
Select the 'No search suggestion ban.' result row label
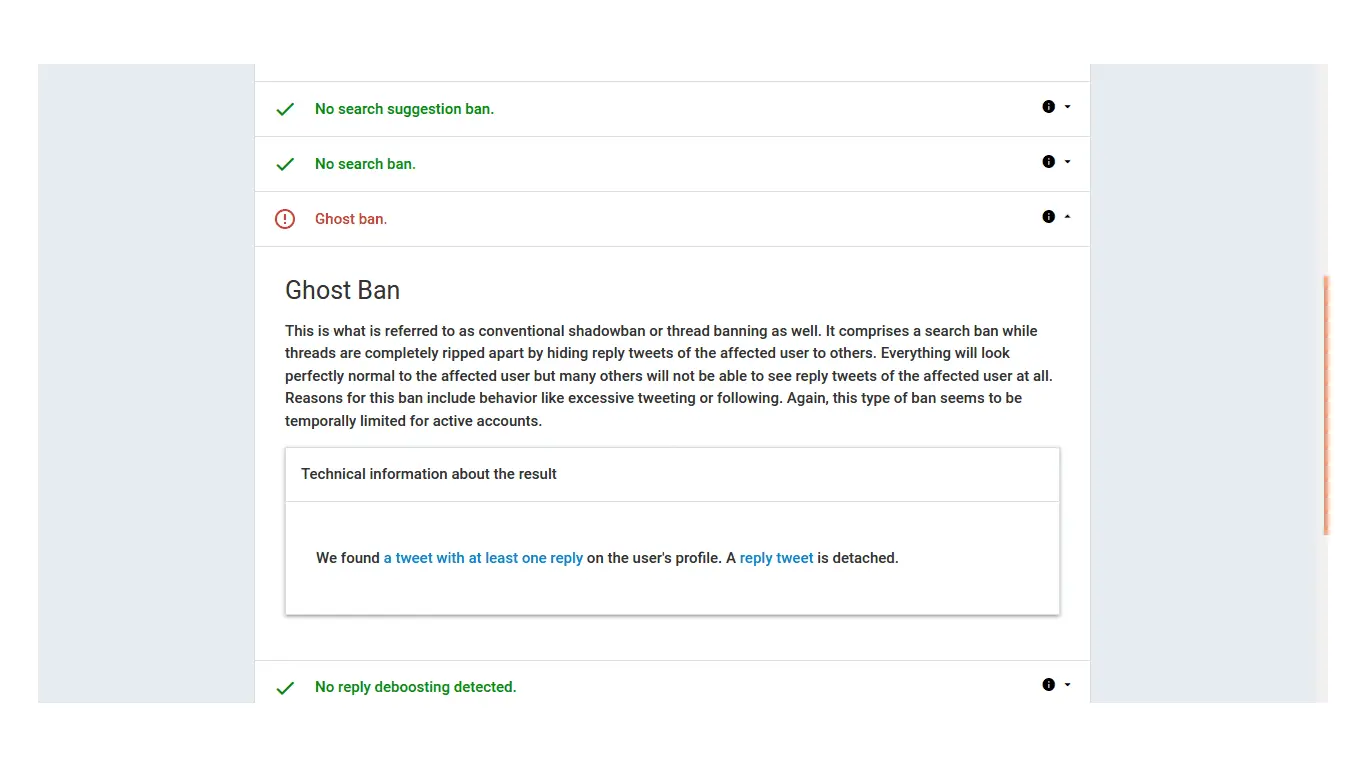pos(404,109)
